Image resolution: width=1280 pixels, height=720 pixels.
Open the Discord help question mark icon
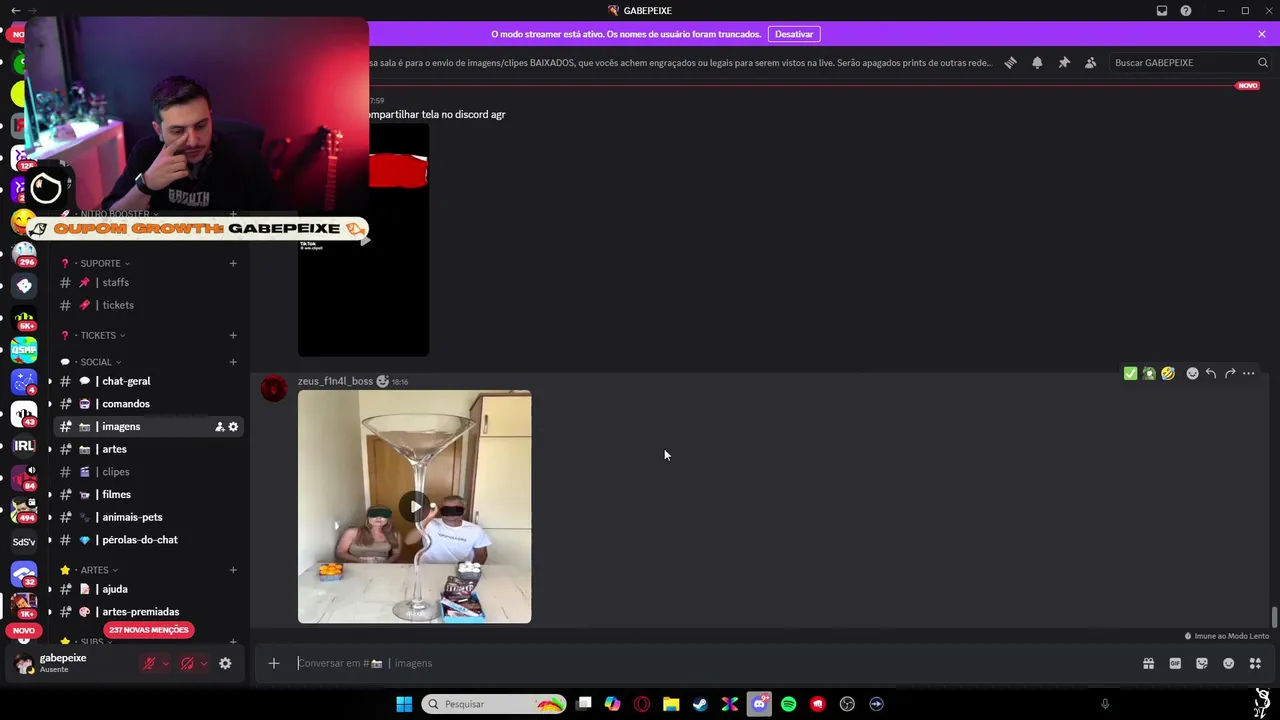[1186, 11]
